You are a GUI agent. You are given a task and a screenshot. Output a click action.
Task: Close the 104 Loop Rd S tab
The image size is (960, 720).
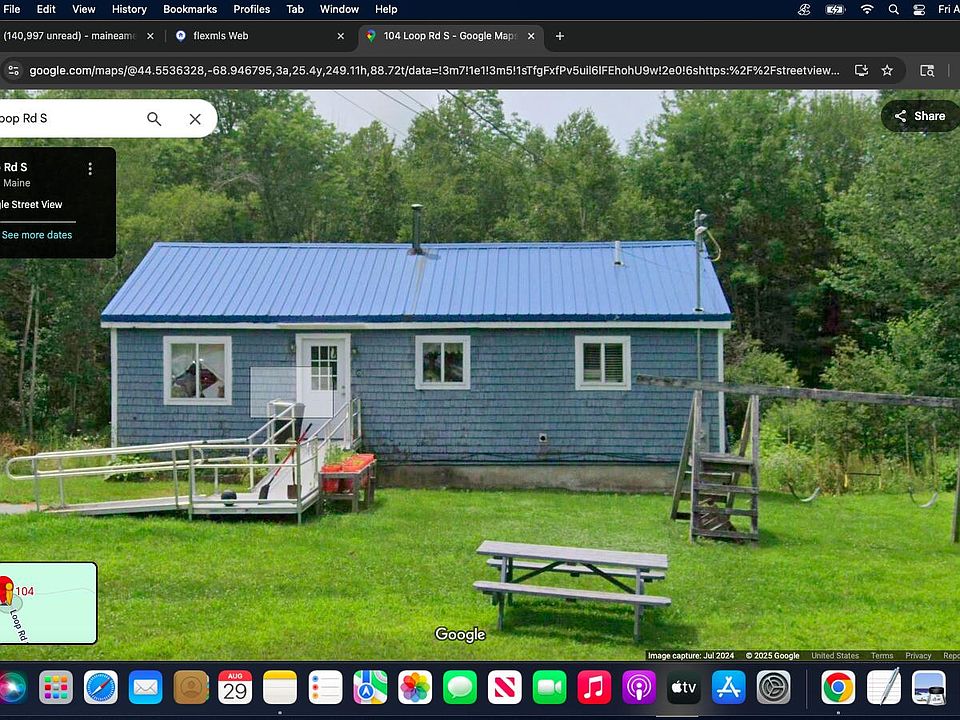tap(531, 36)
